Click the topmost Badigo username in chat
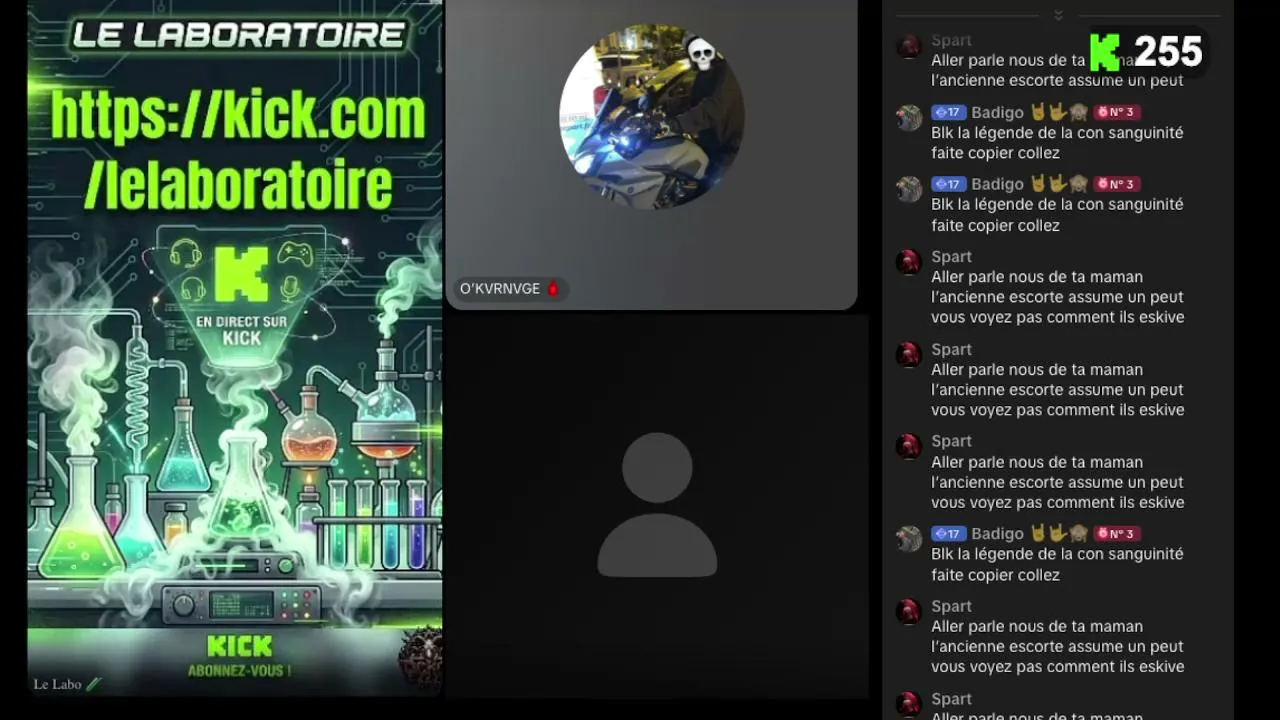 [996, 112]
